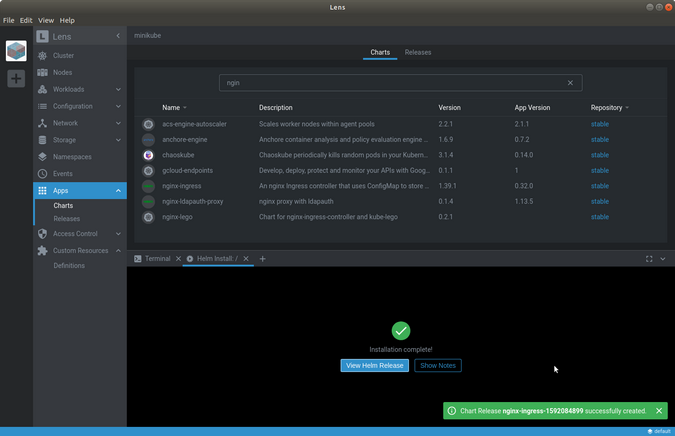Add a new cluster with plus icon

point(16,78)
